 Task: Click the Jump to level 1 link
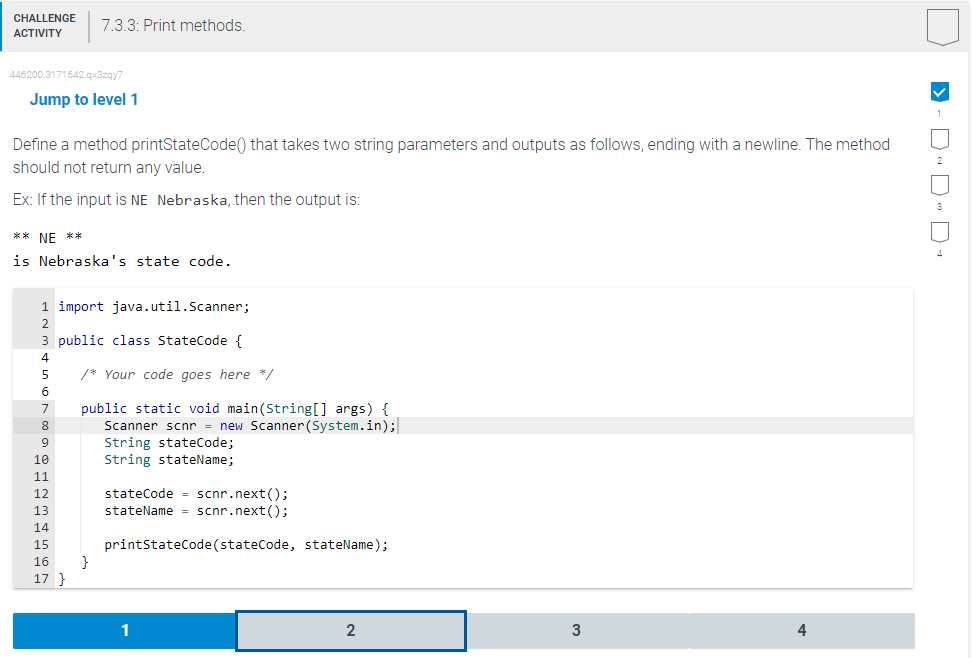(x=84, y=99)
